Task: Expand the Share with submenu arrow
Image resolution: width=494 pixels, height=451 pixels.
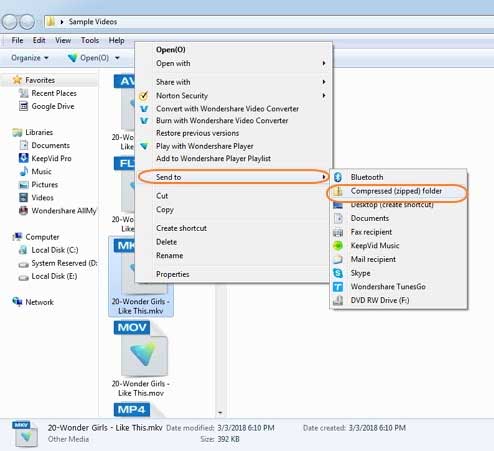Action: [x=324, y=82]
